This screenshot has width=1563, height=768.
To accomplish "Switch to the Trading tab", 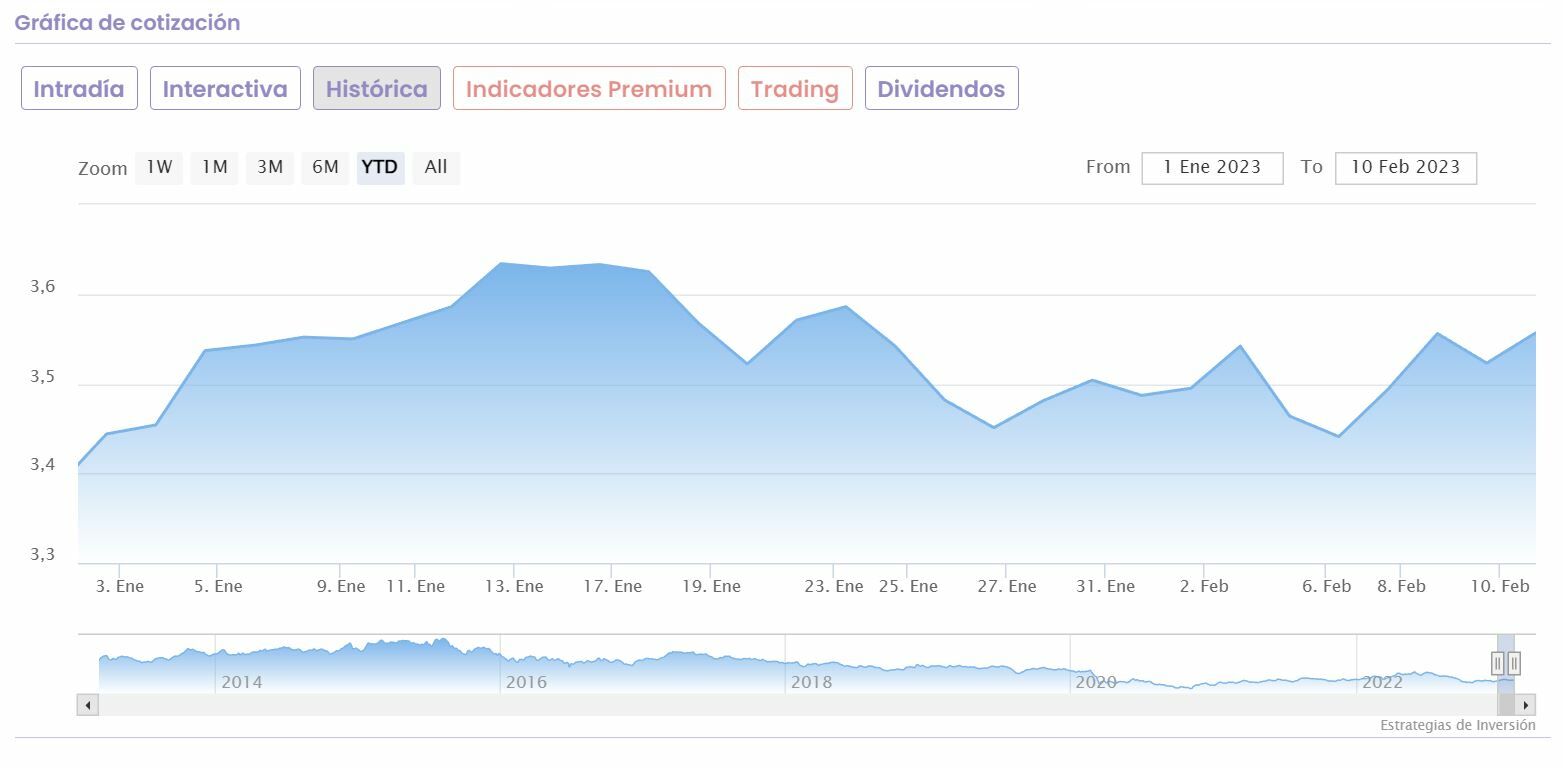I will (795, 88).
